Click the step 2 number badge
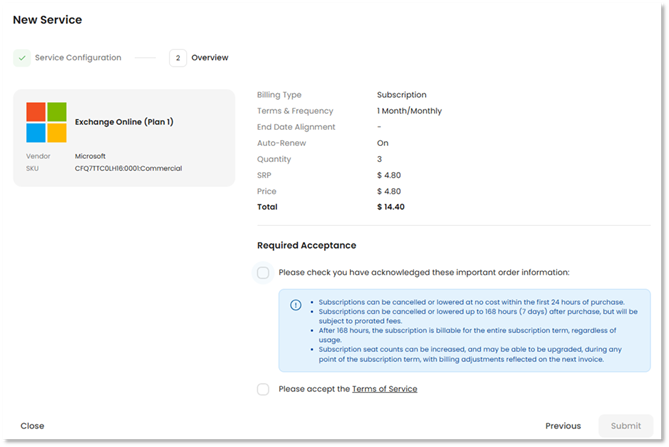The width and height of the screenshot is (669, 447). 178,58
